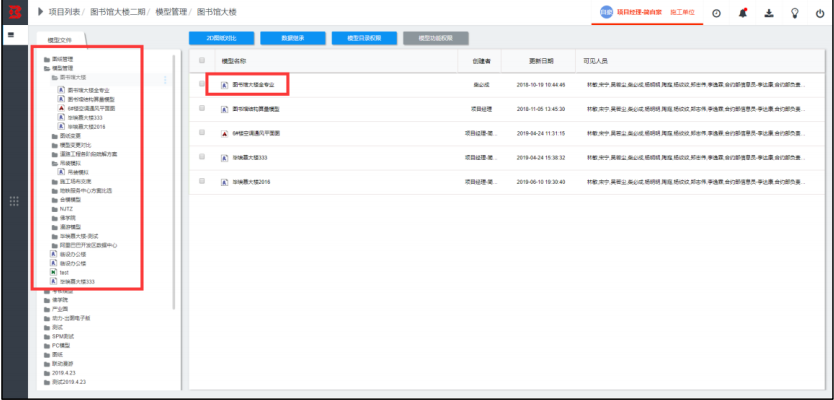This screenshot has height=400, width=834.
Task: Click the file icon in the first table row
Action: click(224, 85)
